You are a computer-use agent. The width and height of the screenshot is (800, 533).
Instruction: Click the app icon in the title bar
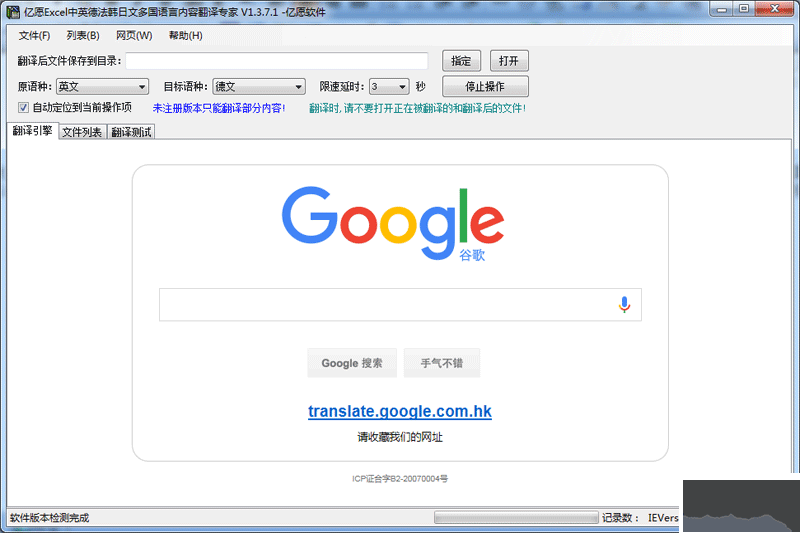(13, 11)
